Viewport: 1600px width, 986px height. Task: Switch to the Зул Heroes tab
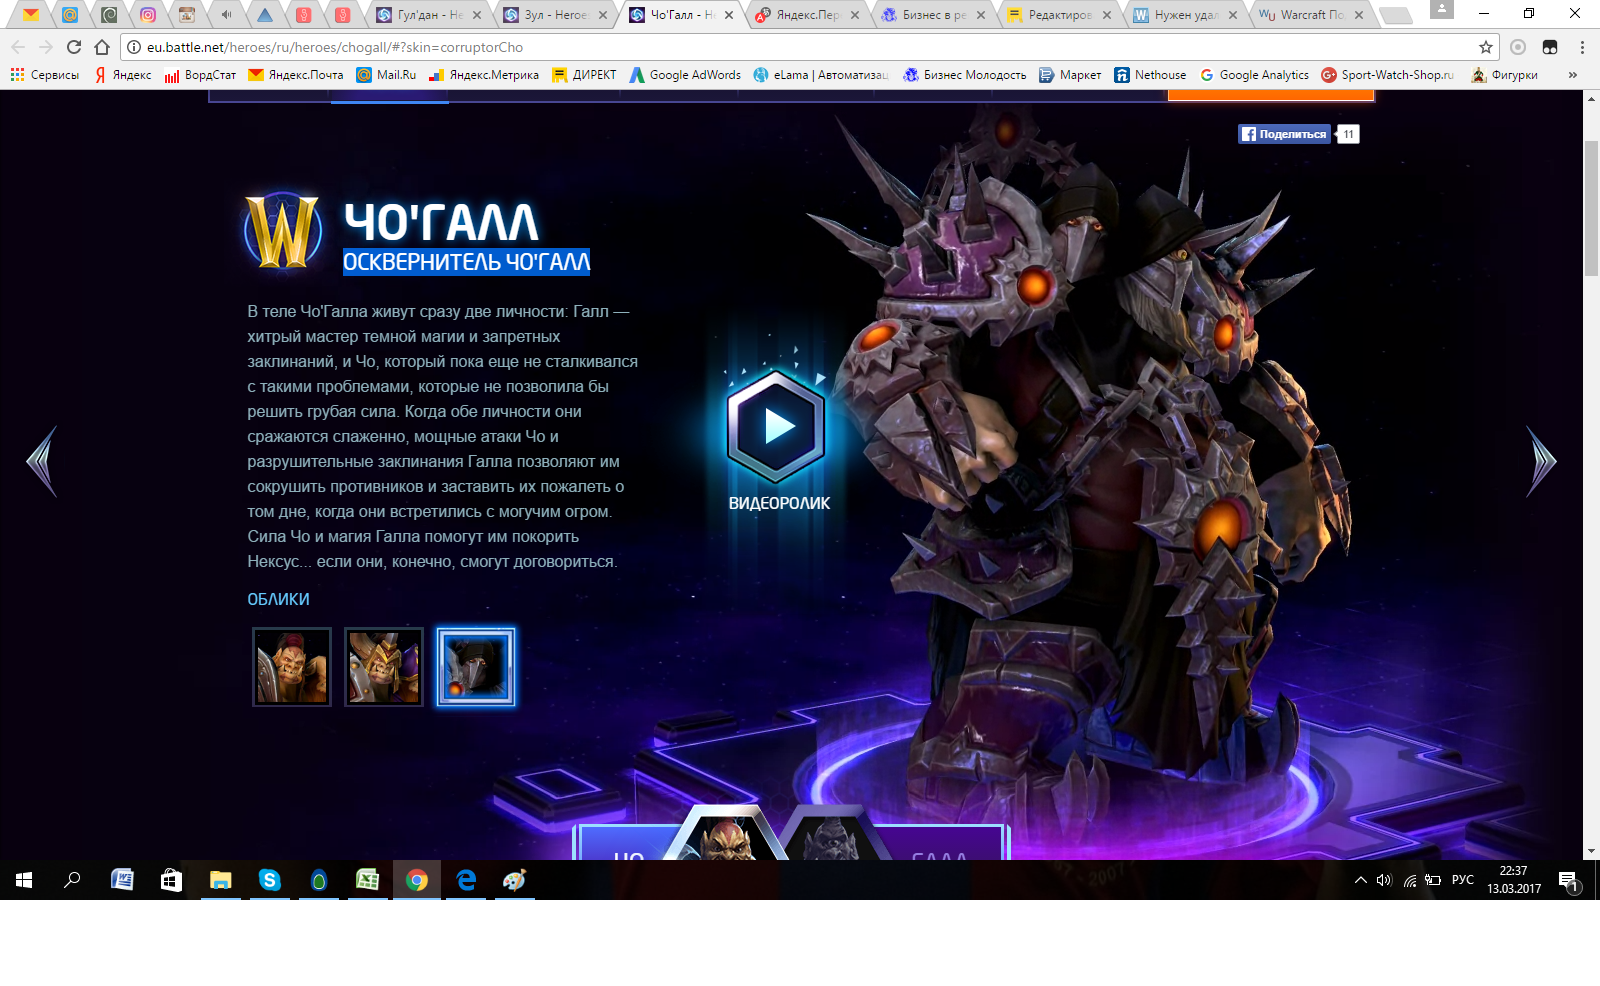(x=556, y=15)
